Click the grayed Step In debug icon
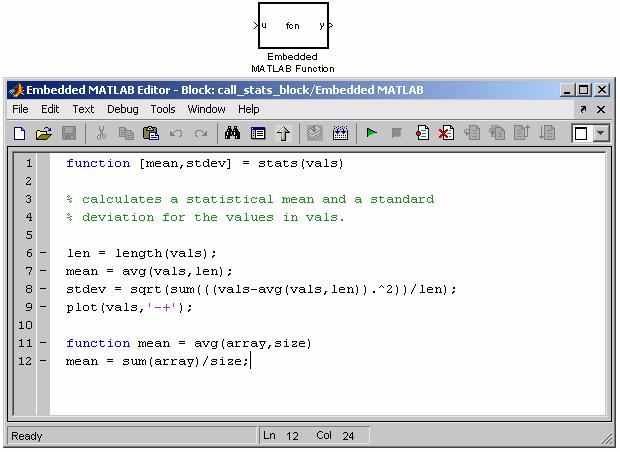The width and height of the screenshot is (620, 452). pyautogui.click(x=497, y=133)
